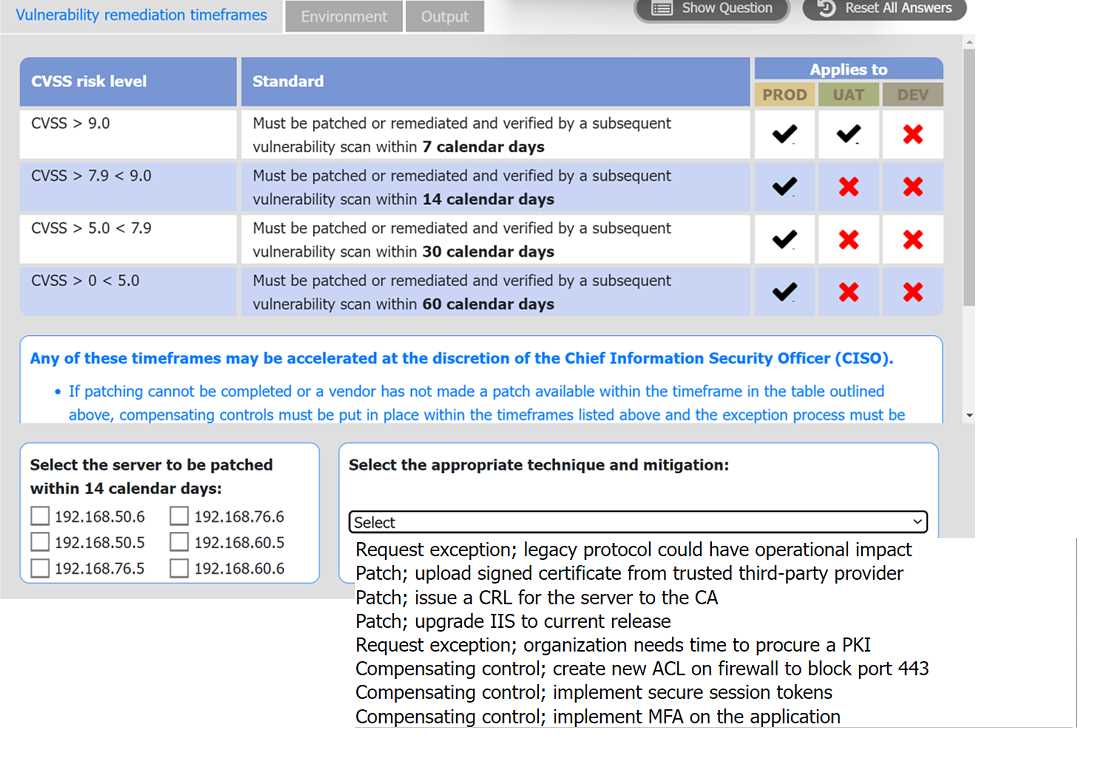Switch to the Environment tab
The image size is (1107, 758).
pos(343,16)
